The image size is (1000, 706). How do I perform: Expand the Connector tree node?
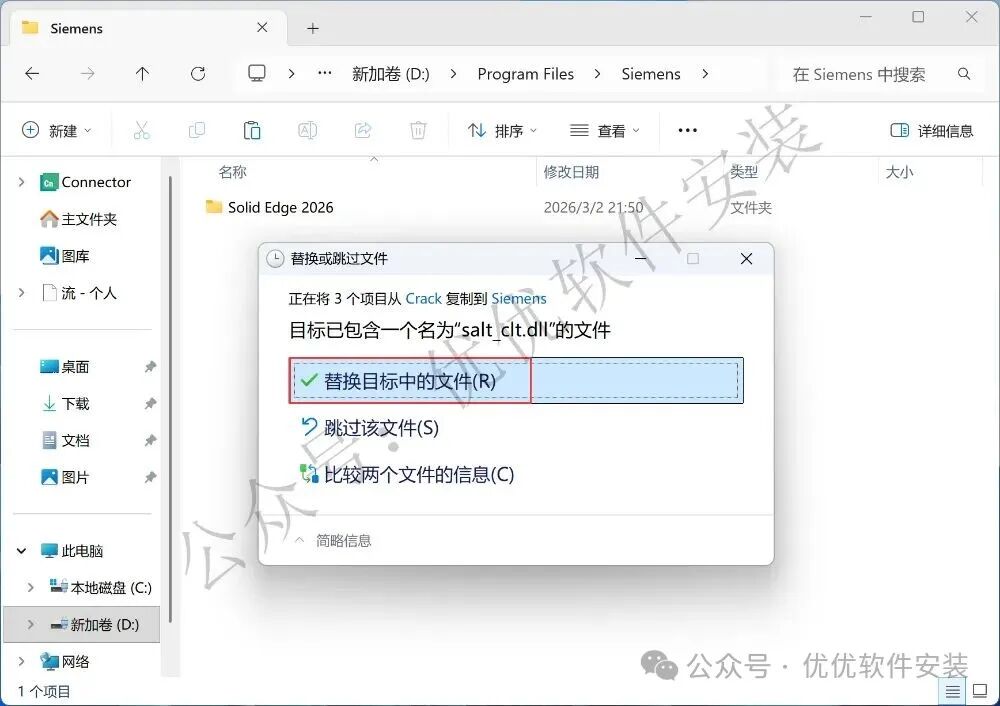pos(22,182)
